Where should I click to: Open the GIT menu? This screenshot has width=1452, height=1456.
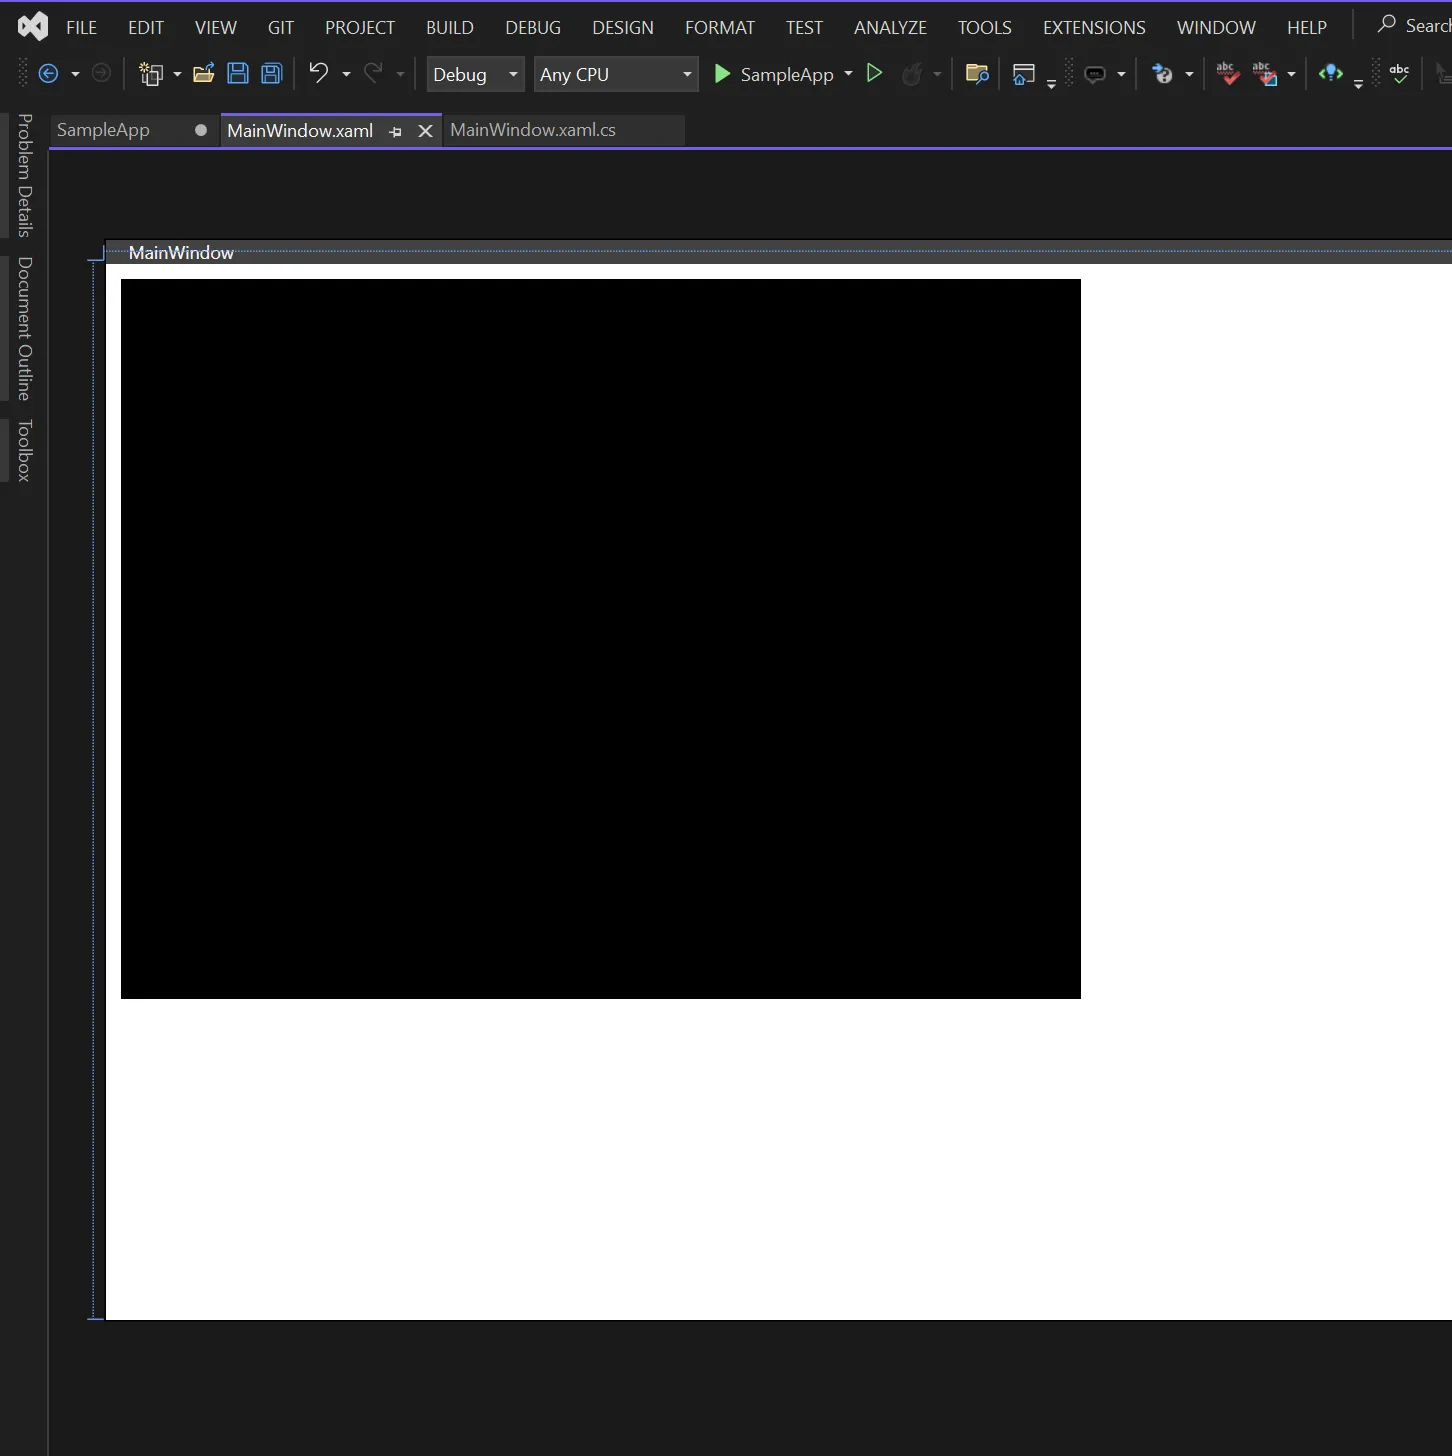click(x=280, y=27)
